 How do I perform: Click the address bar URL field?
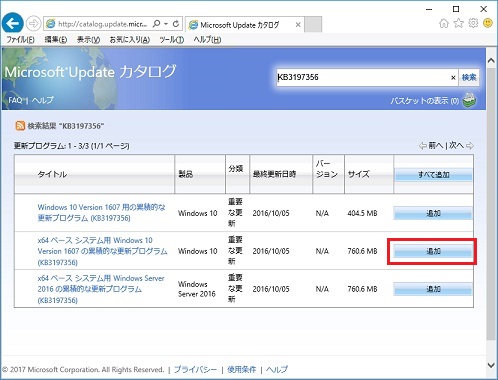click(x=102, y=24)
